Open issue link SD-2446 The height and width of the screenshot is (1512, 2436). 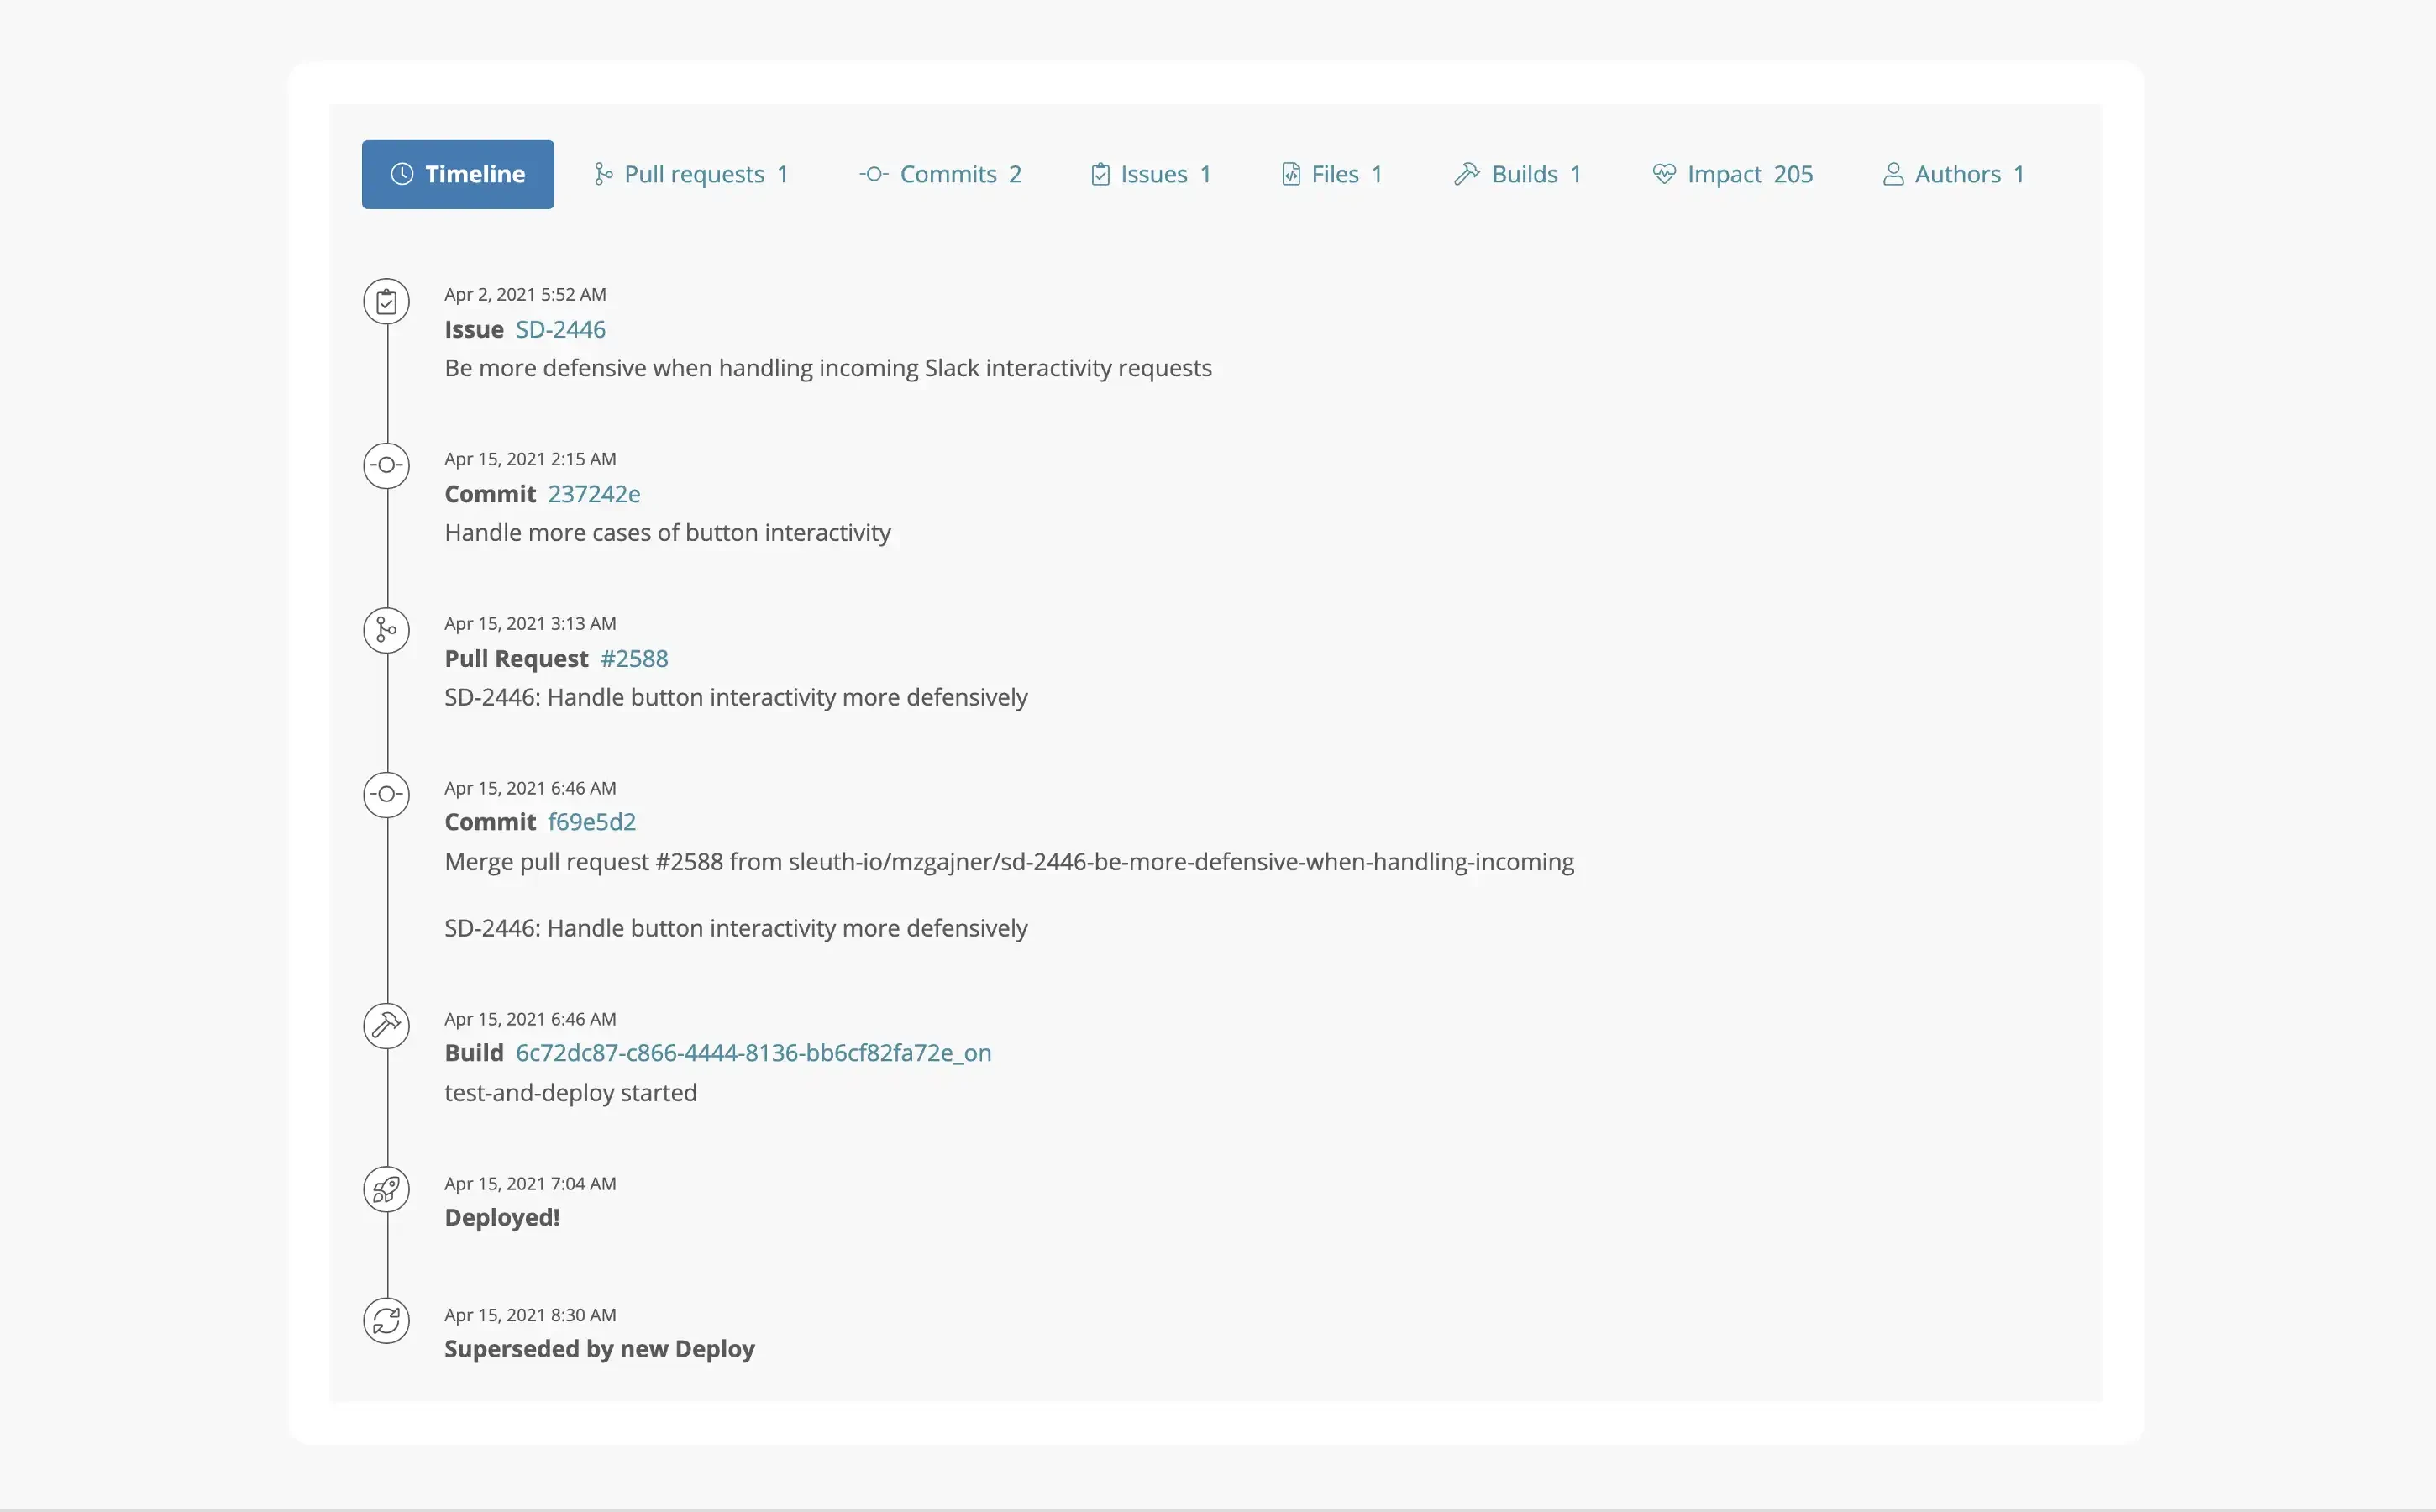click(560, 329)
